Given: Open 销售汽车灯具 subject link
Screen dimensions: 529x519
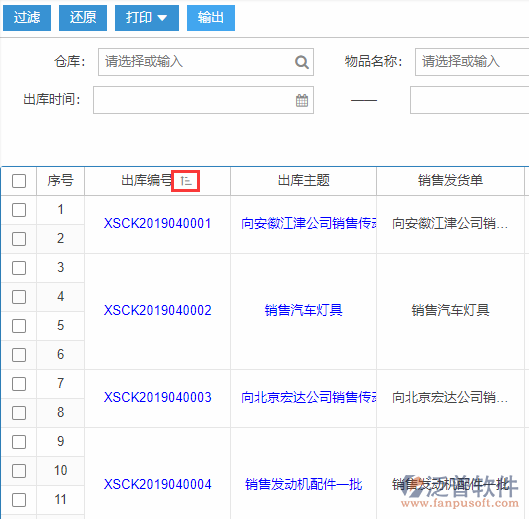Looking at the screenshot, I should point(304,310).
